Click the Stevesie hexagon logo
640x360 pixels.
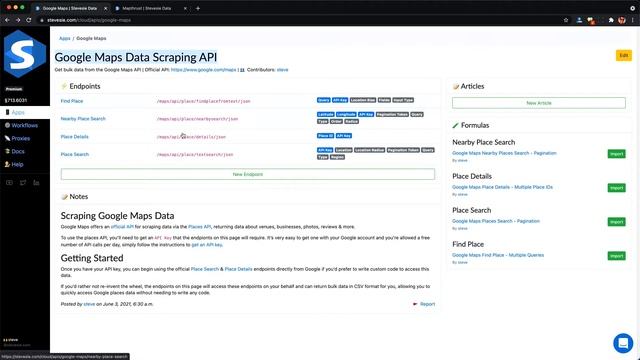[x=24, y=54]
